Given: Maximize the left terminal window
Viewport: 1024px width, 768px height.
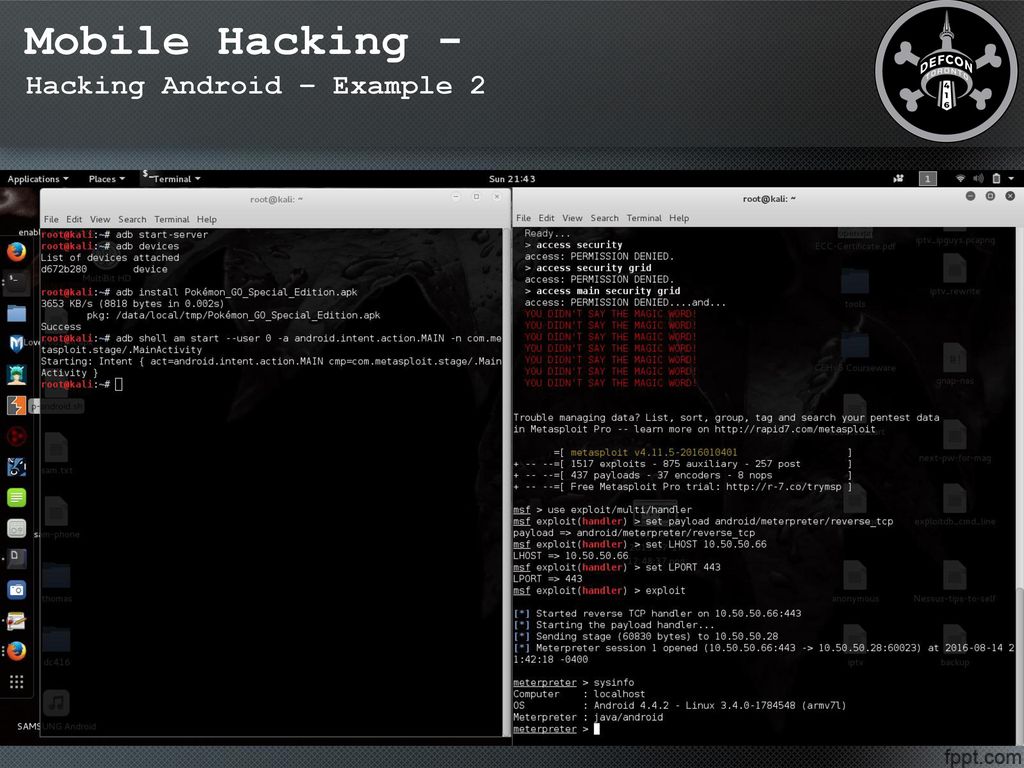Looking at the screenshot, I should [476, 197].
